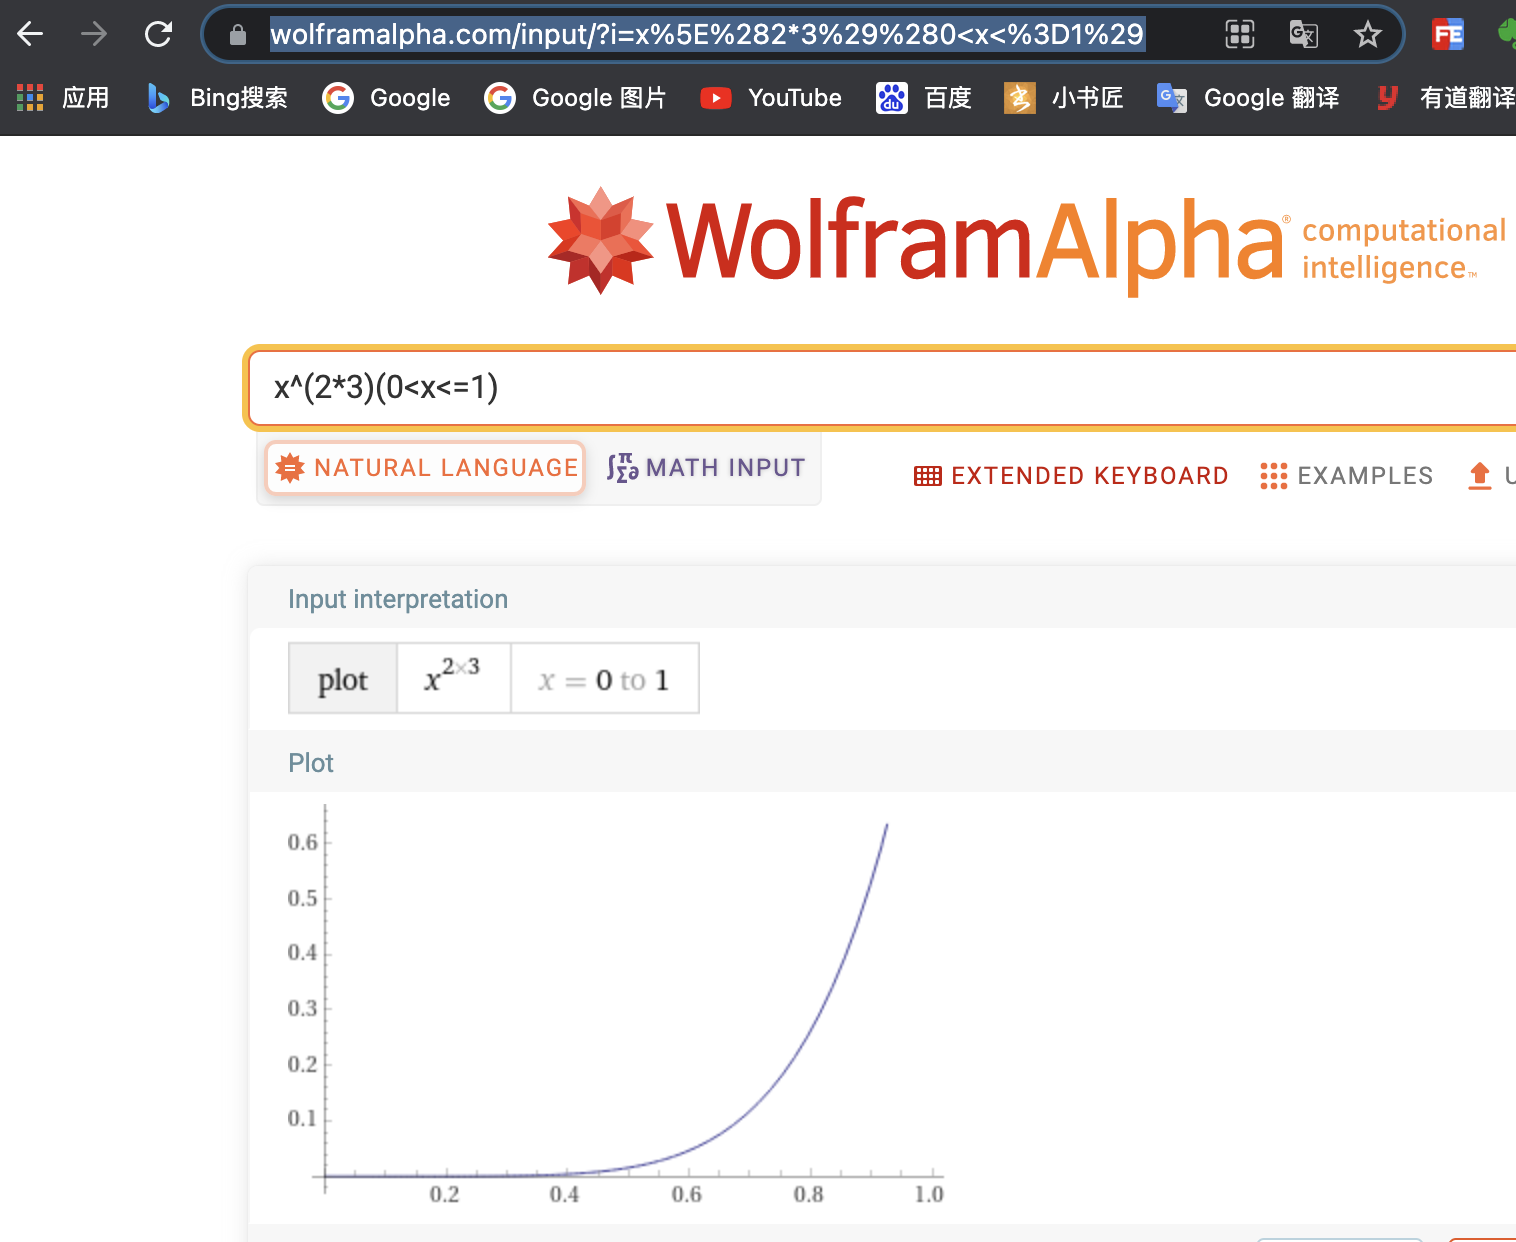
Task: Open the Examples page
Action: click(1346, 476)
